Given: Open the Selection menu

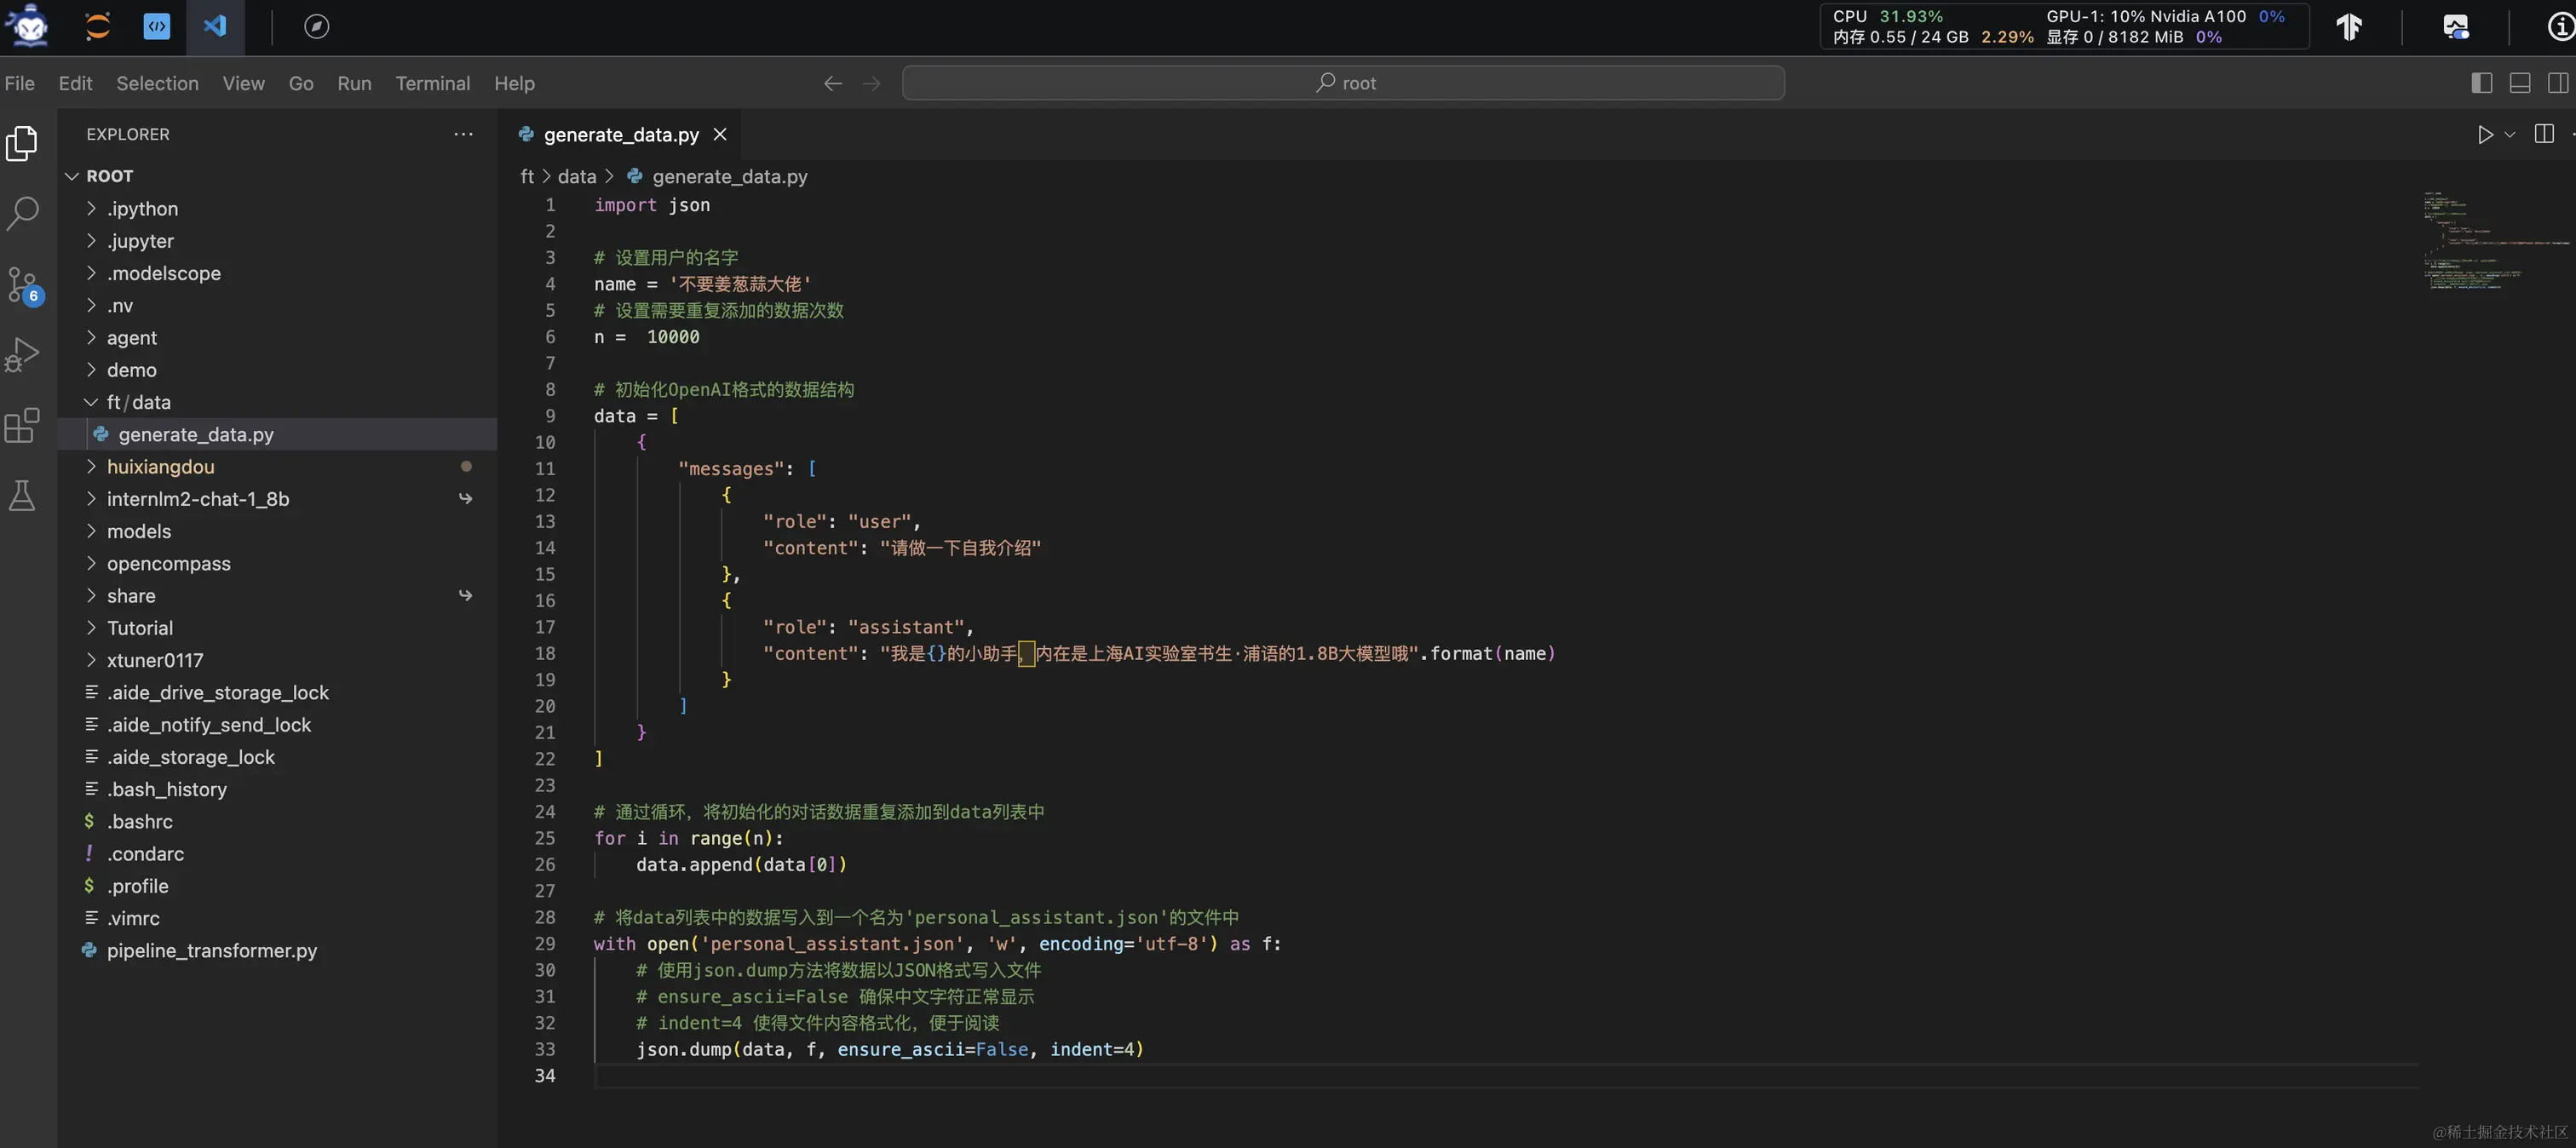Looking at the screenshot, I should (x=157, y=83).
